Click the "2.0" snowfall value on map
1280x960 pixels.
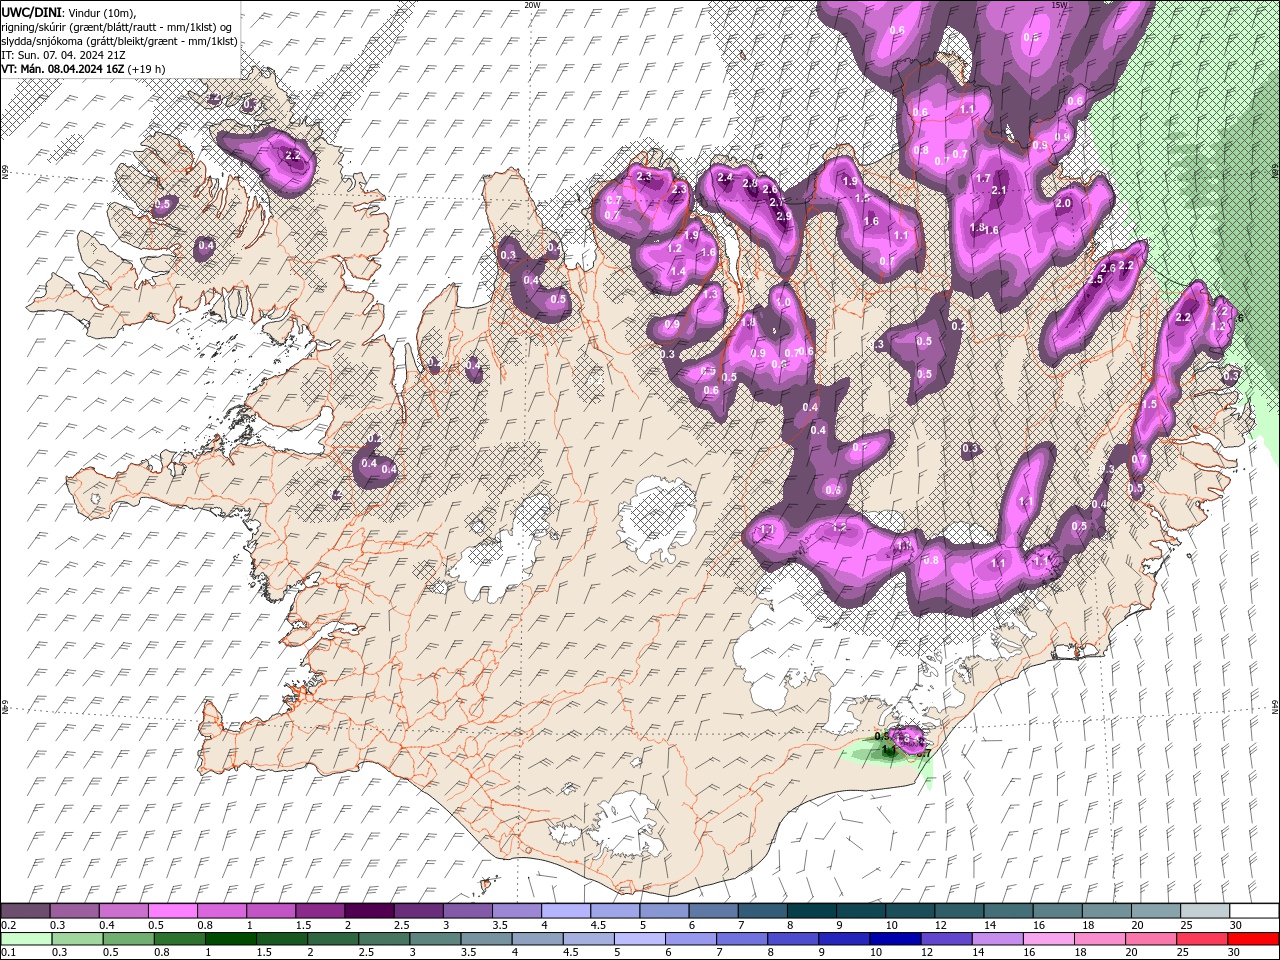tap(1063, 203)
